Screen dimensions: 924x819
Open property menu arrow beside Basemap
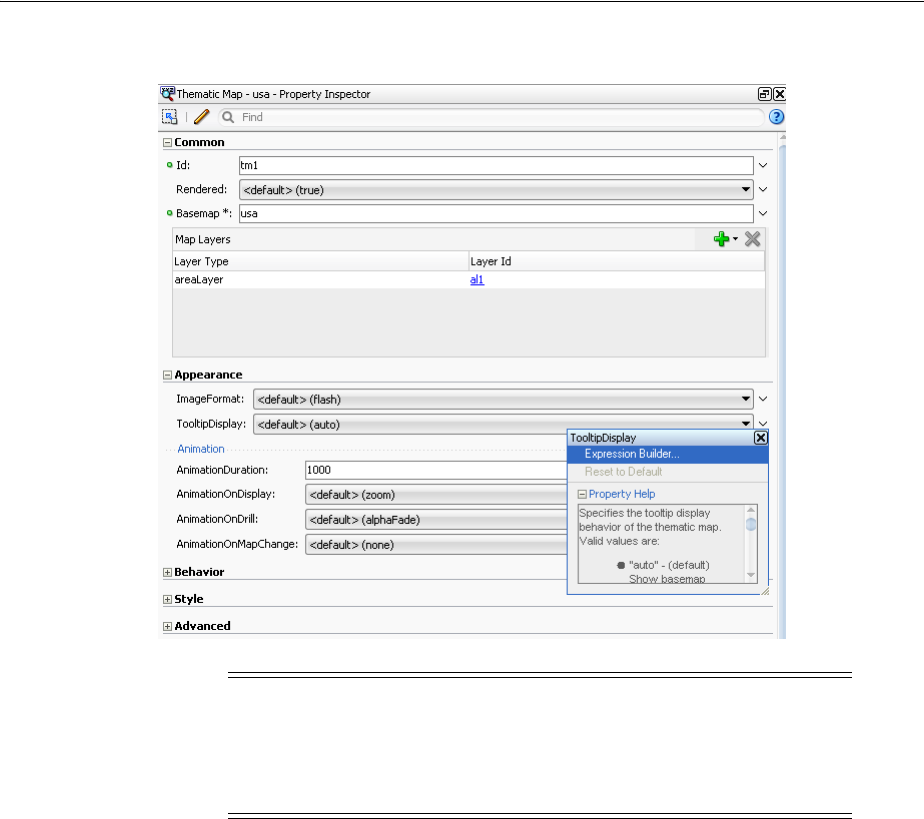click(x=763, y=213)
